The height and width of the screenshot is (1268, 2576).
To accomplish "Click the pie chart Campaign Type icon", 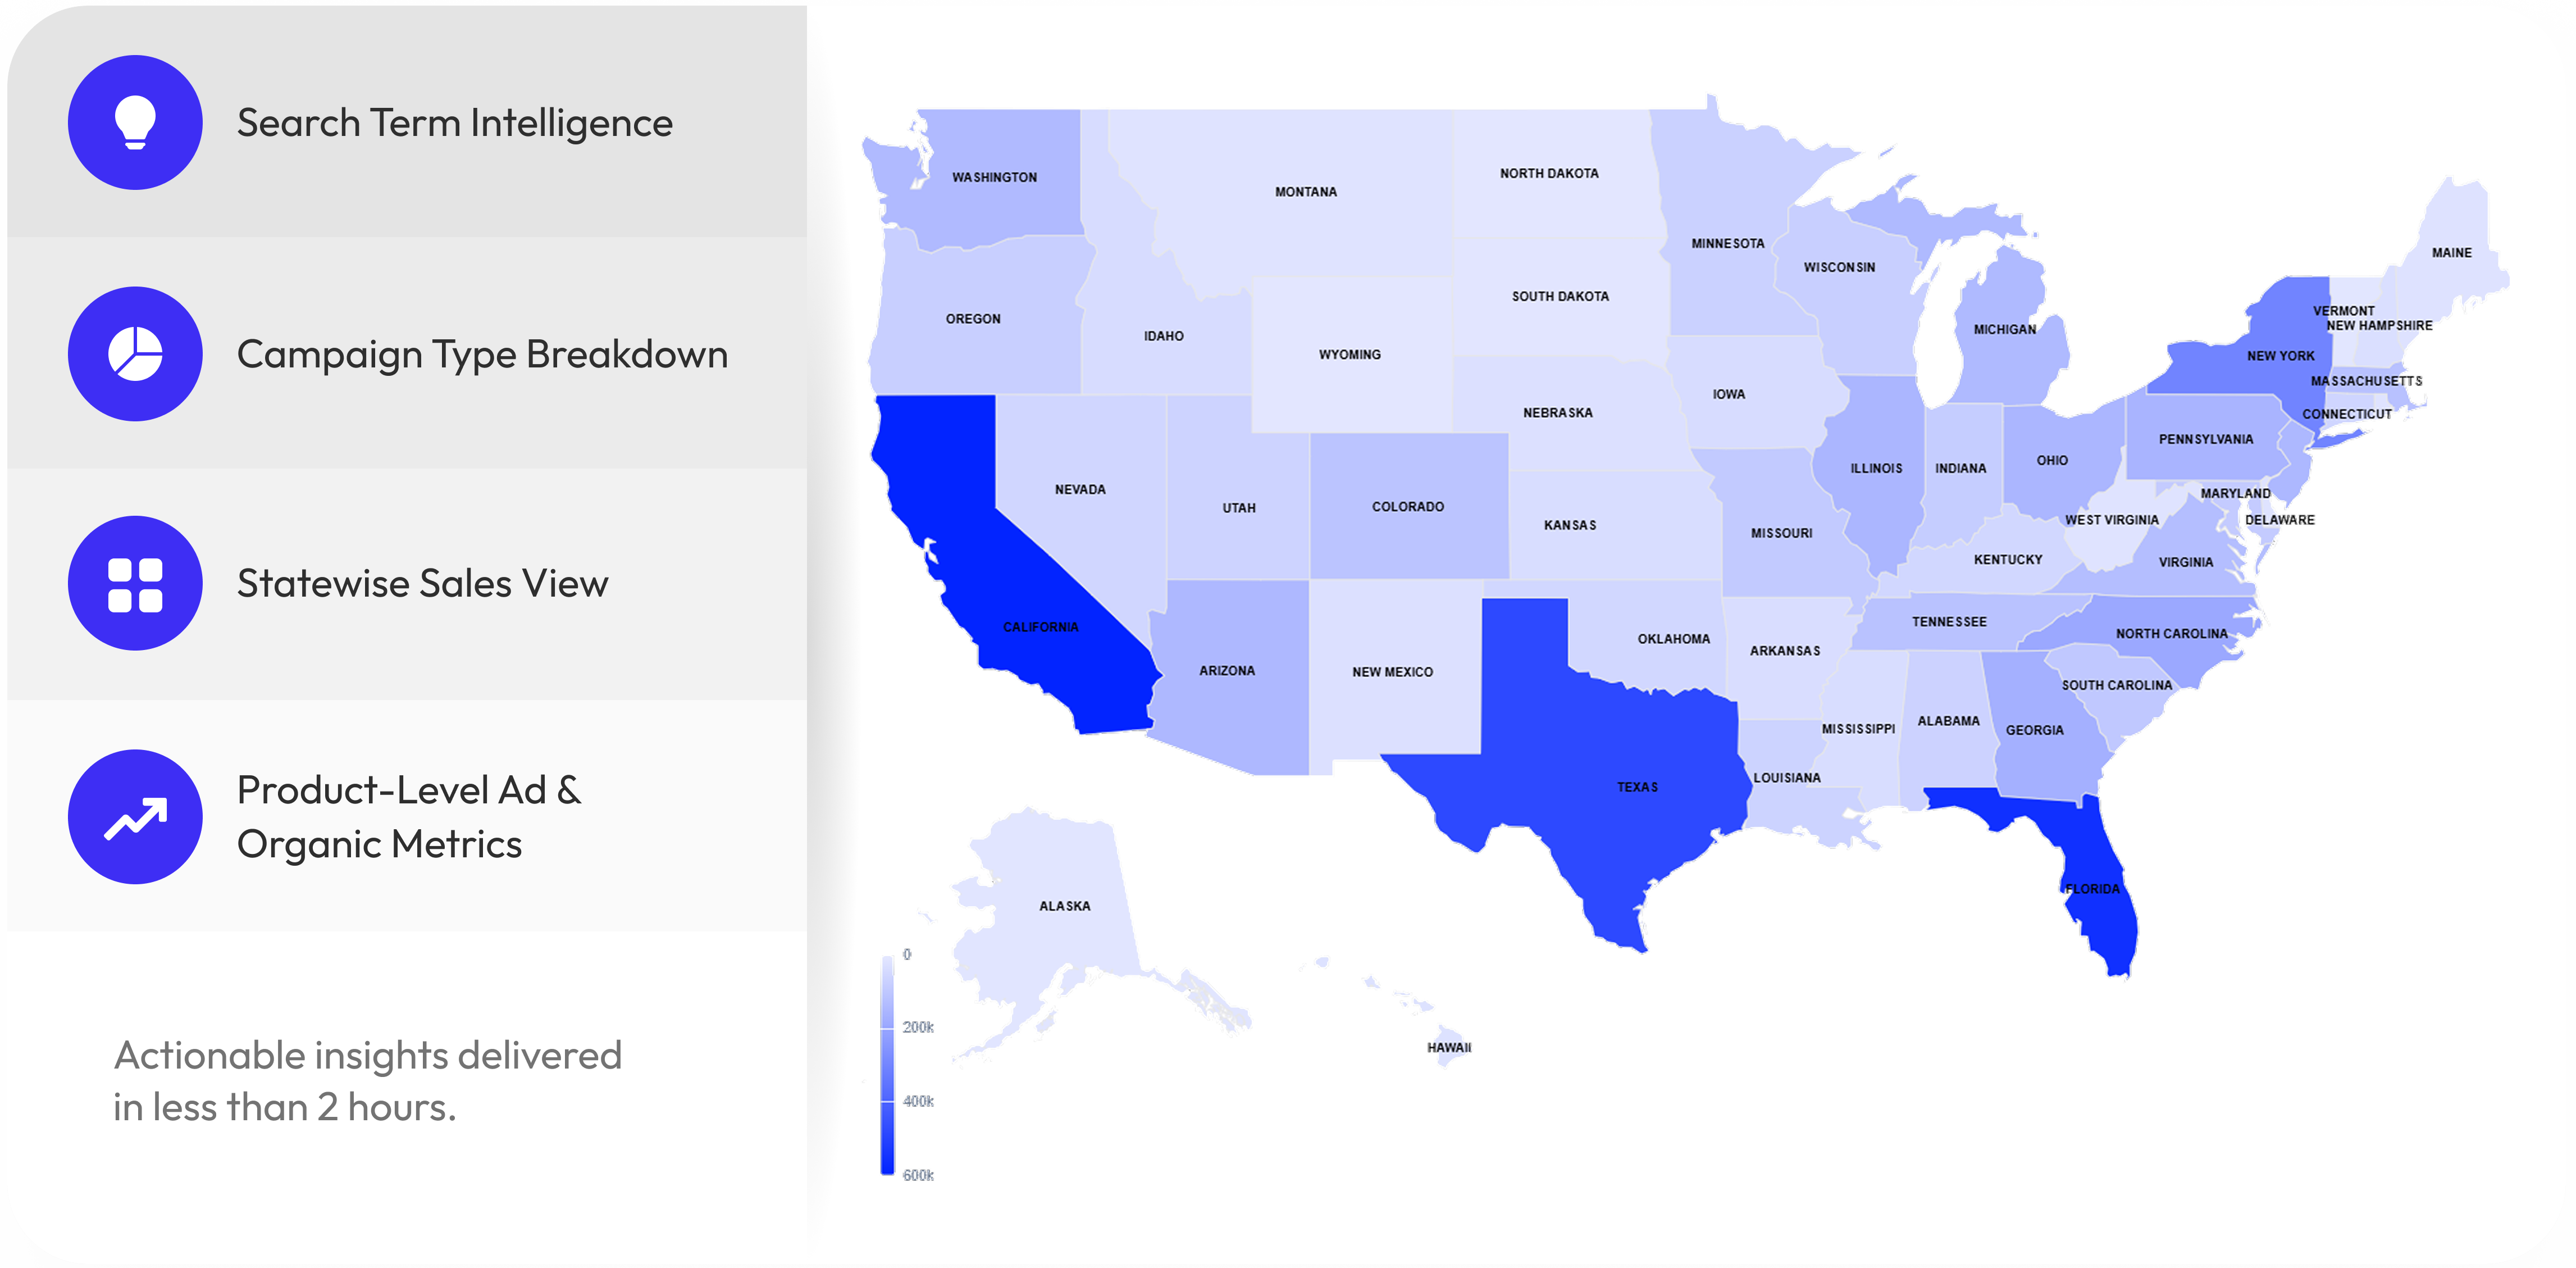I will [x=135, y=354].
